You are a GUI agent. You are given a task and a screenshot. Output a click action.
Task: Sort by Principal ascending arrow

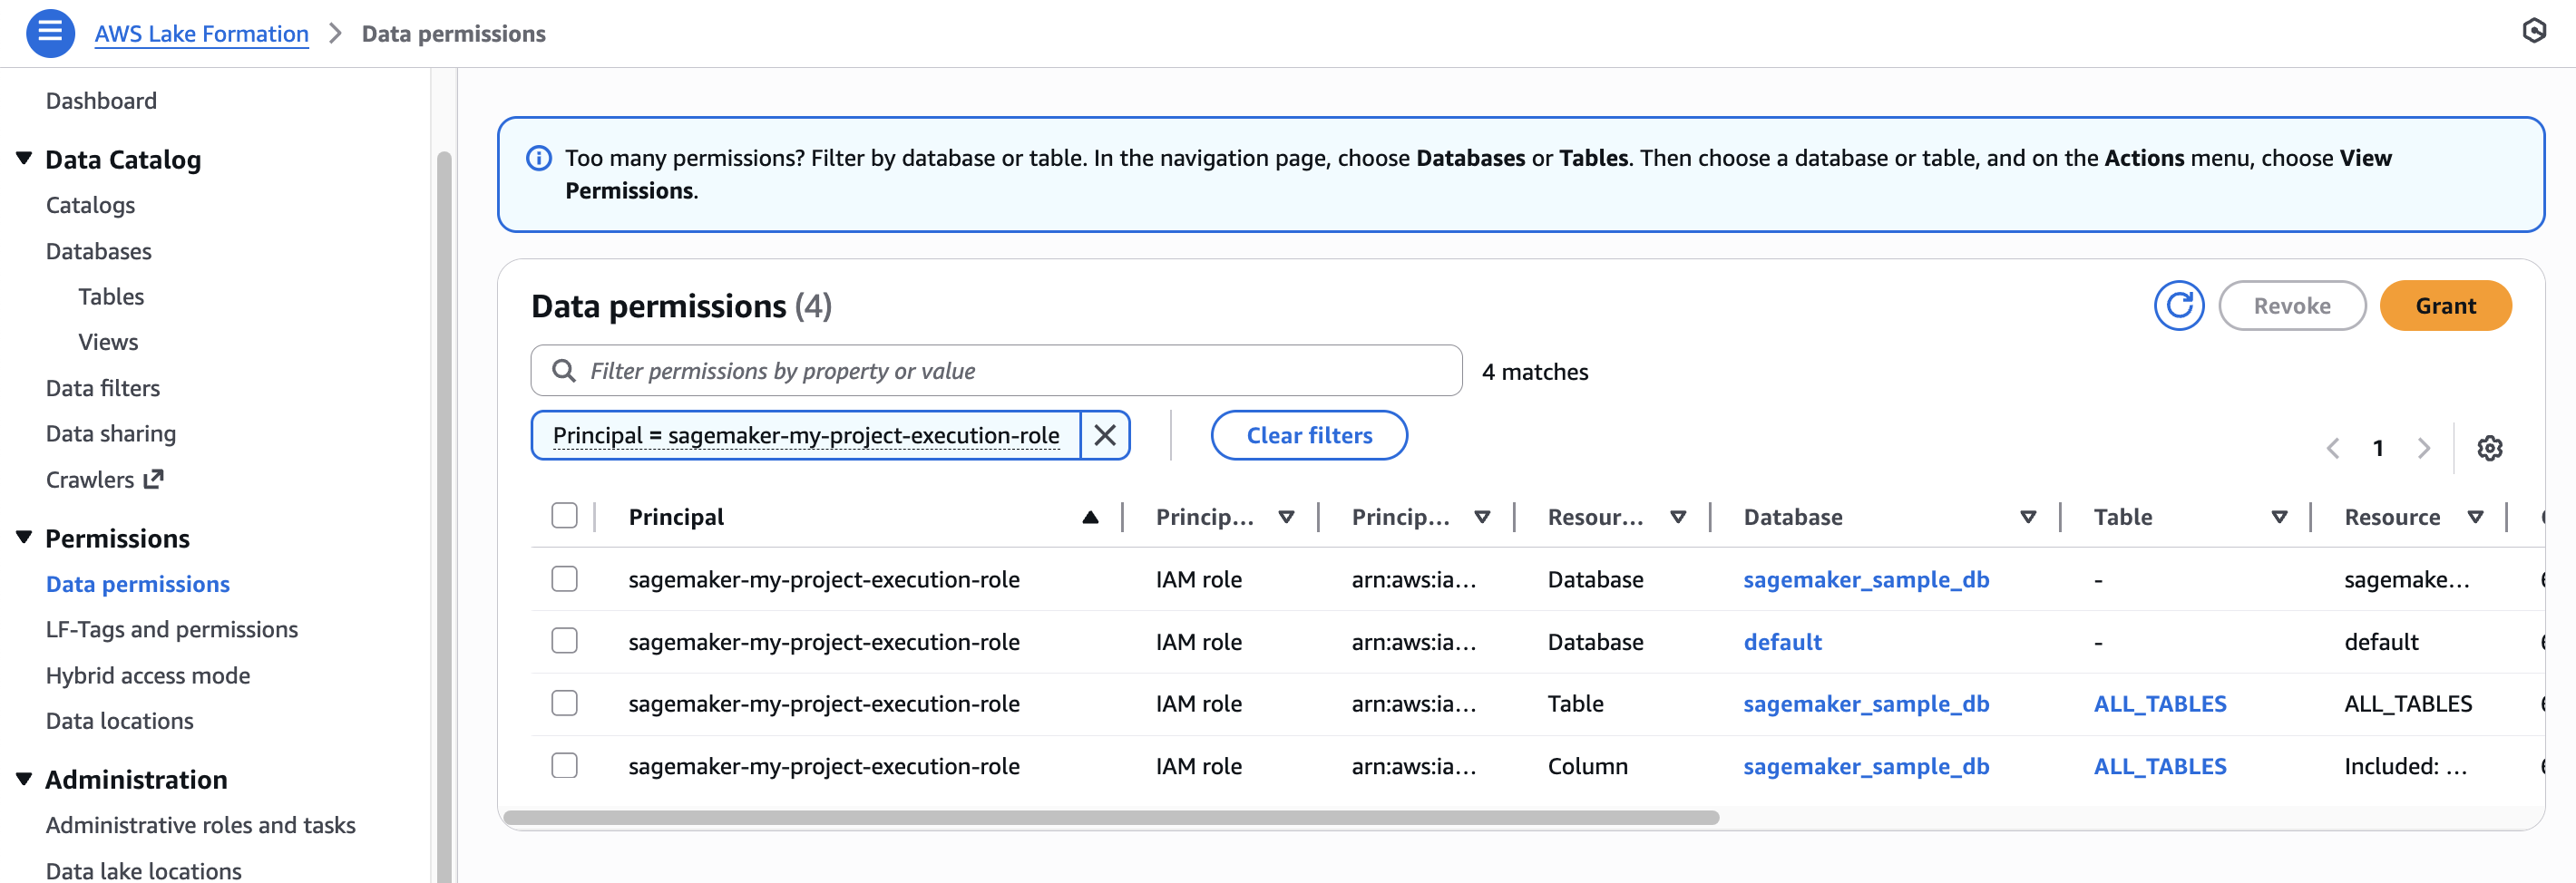pos(1090,517)
